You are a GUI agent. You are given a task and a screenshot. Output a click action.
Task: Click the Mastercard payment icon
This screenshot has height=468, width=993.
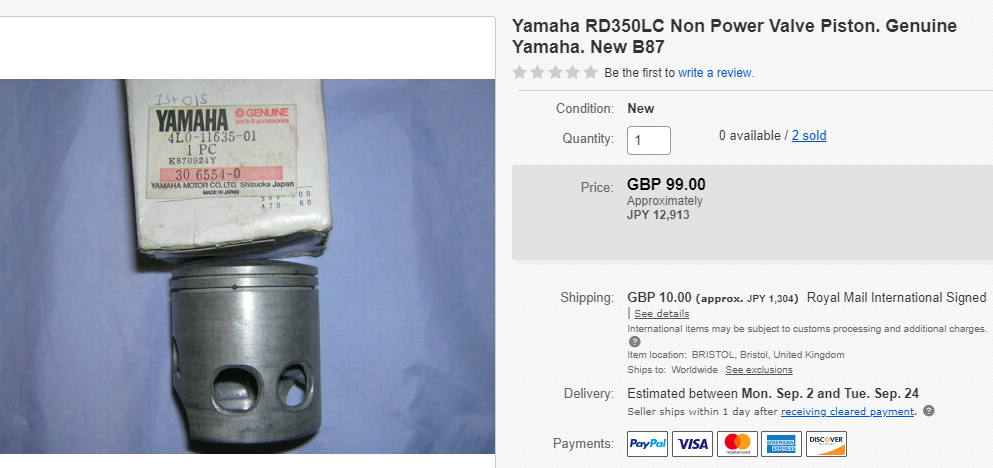(x=737, y=444)
